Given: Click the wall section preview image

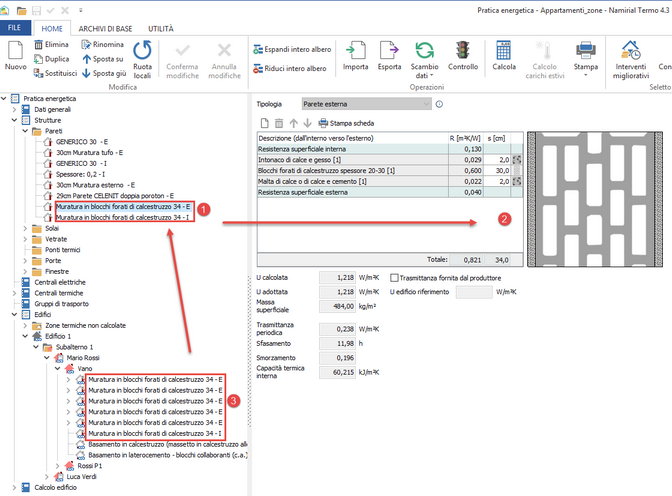Looking at the screenshot, I should tap(595, 199).
